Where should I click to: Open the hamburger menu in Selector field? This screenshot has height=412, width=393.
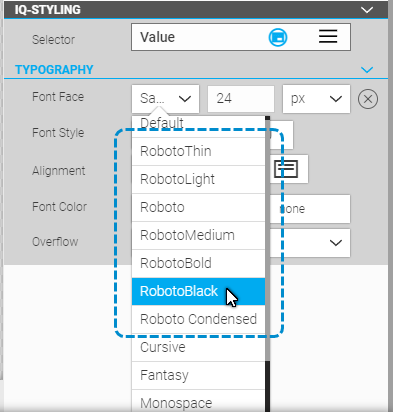(x=328, y=36)
